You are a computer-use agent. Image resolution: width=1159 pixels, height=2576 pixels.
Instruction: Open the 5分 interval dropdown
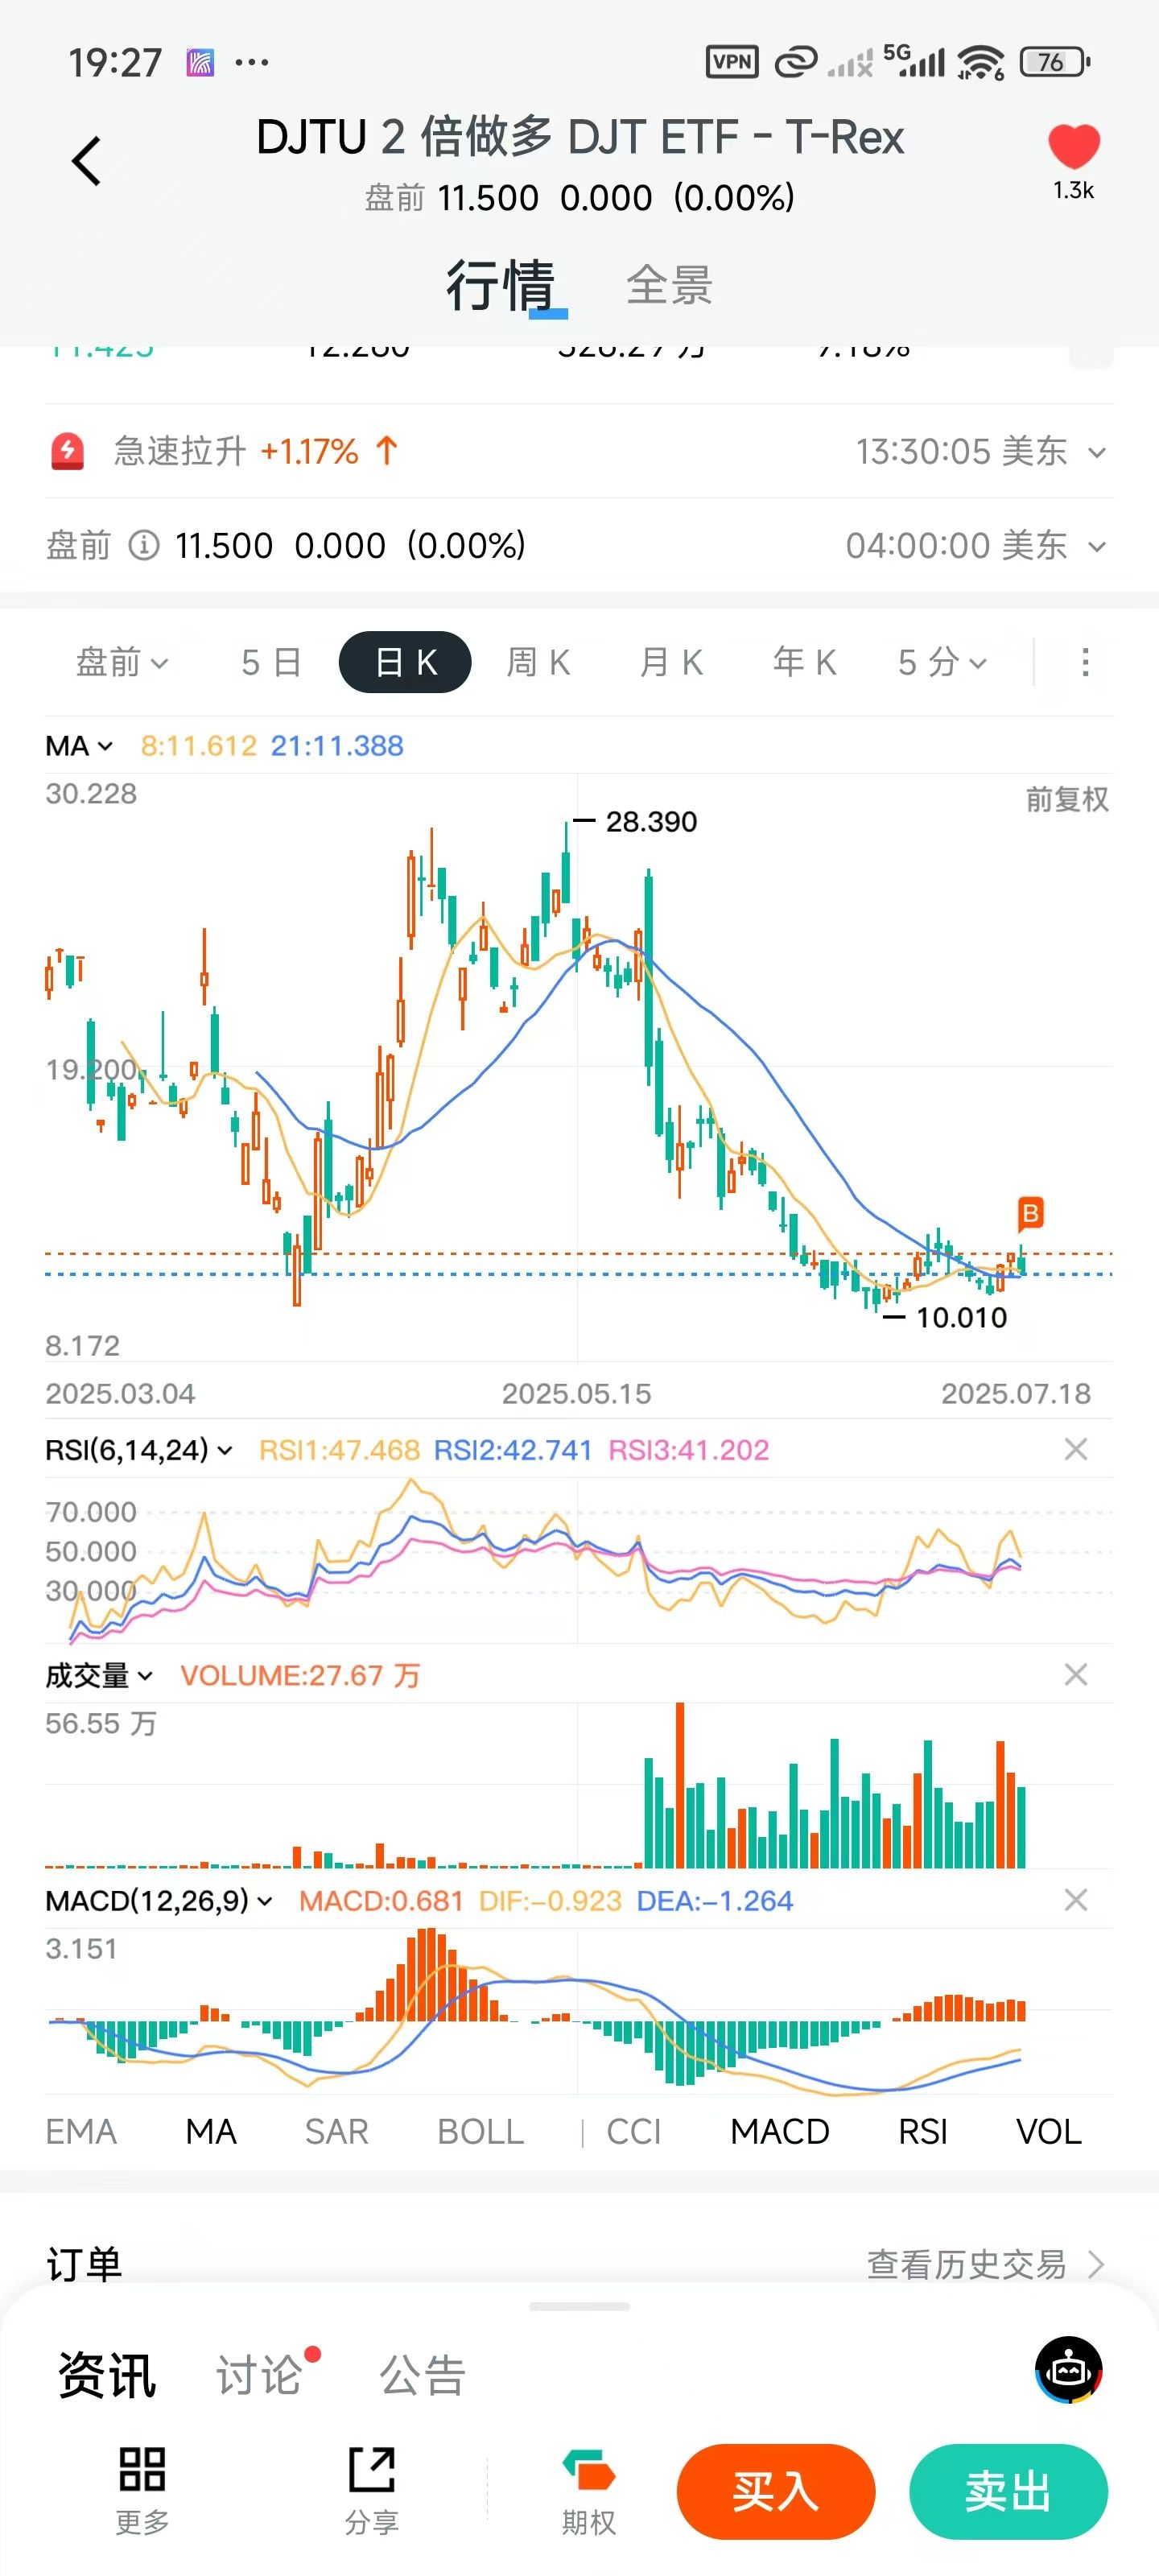[942, 662]
